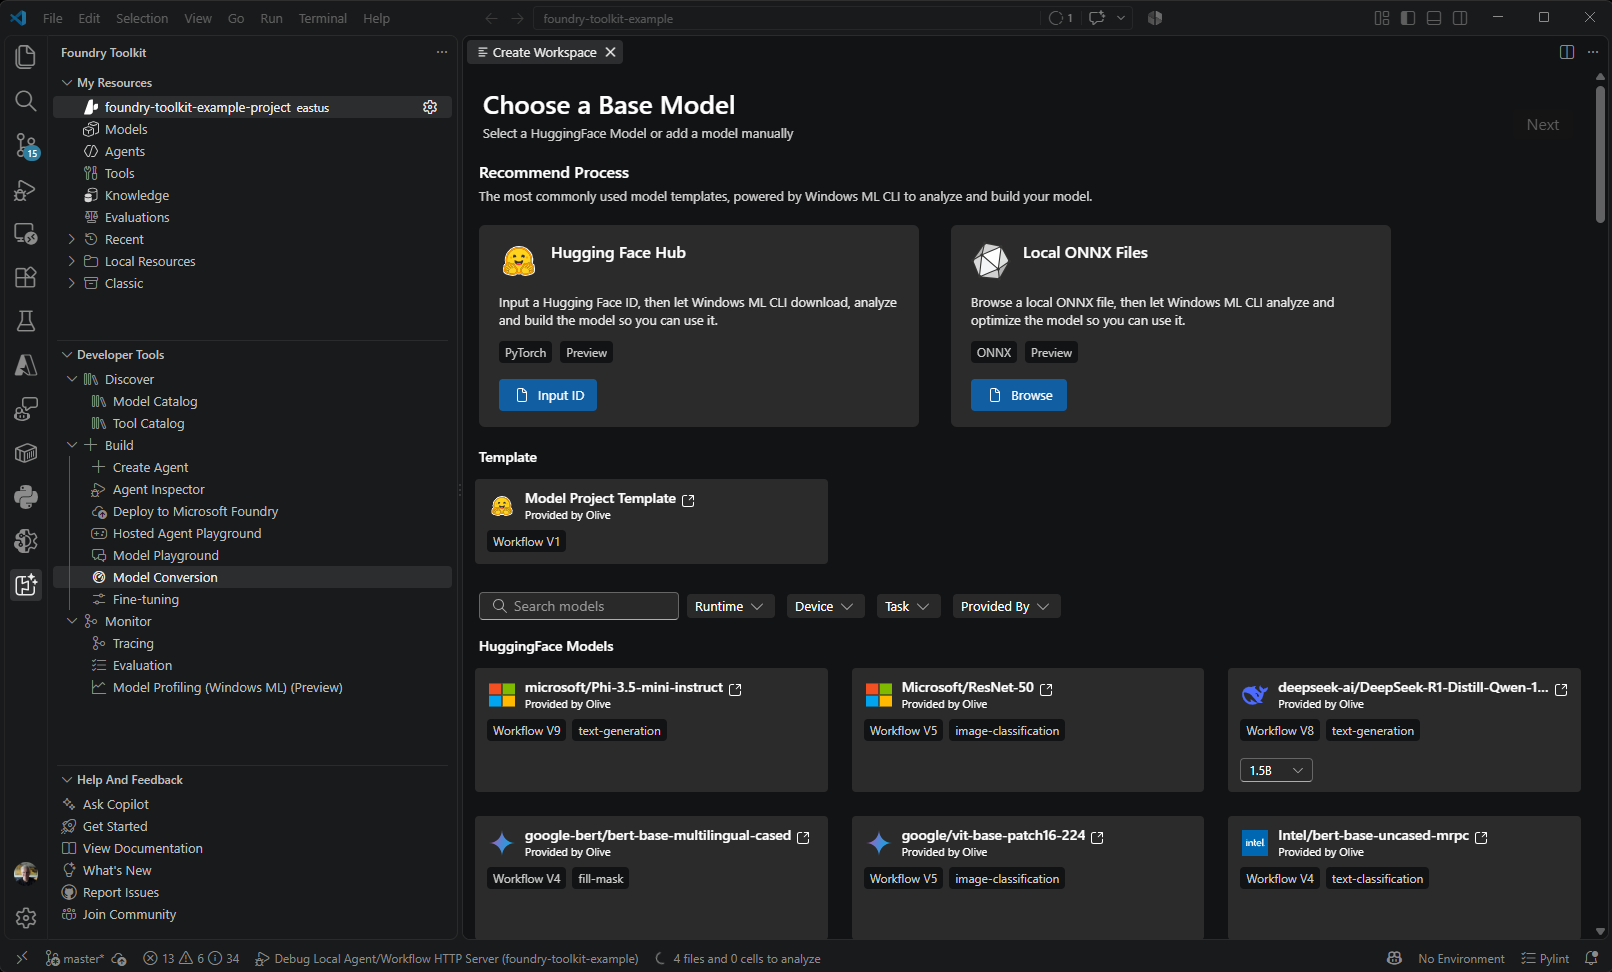Open View Documentation link
1612x972 pixels.
click(x=143, y=848)
